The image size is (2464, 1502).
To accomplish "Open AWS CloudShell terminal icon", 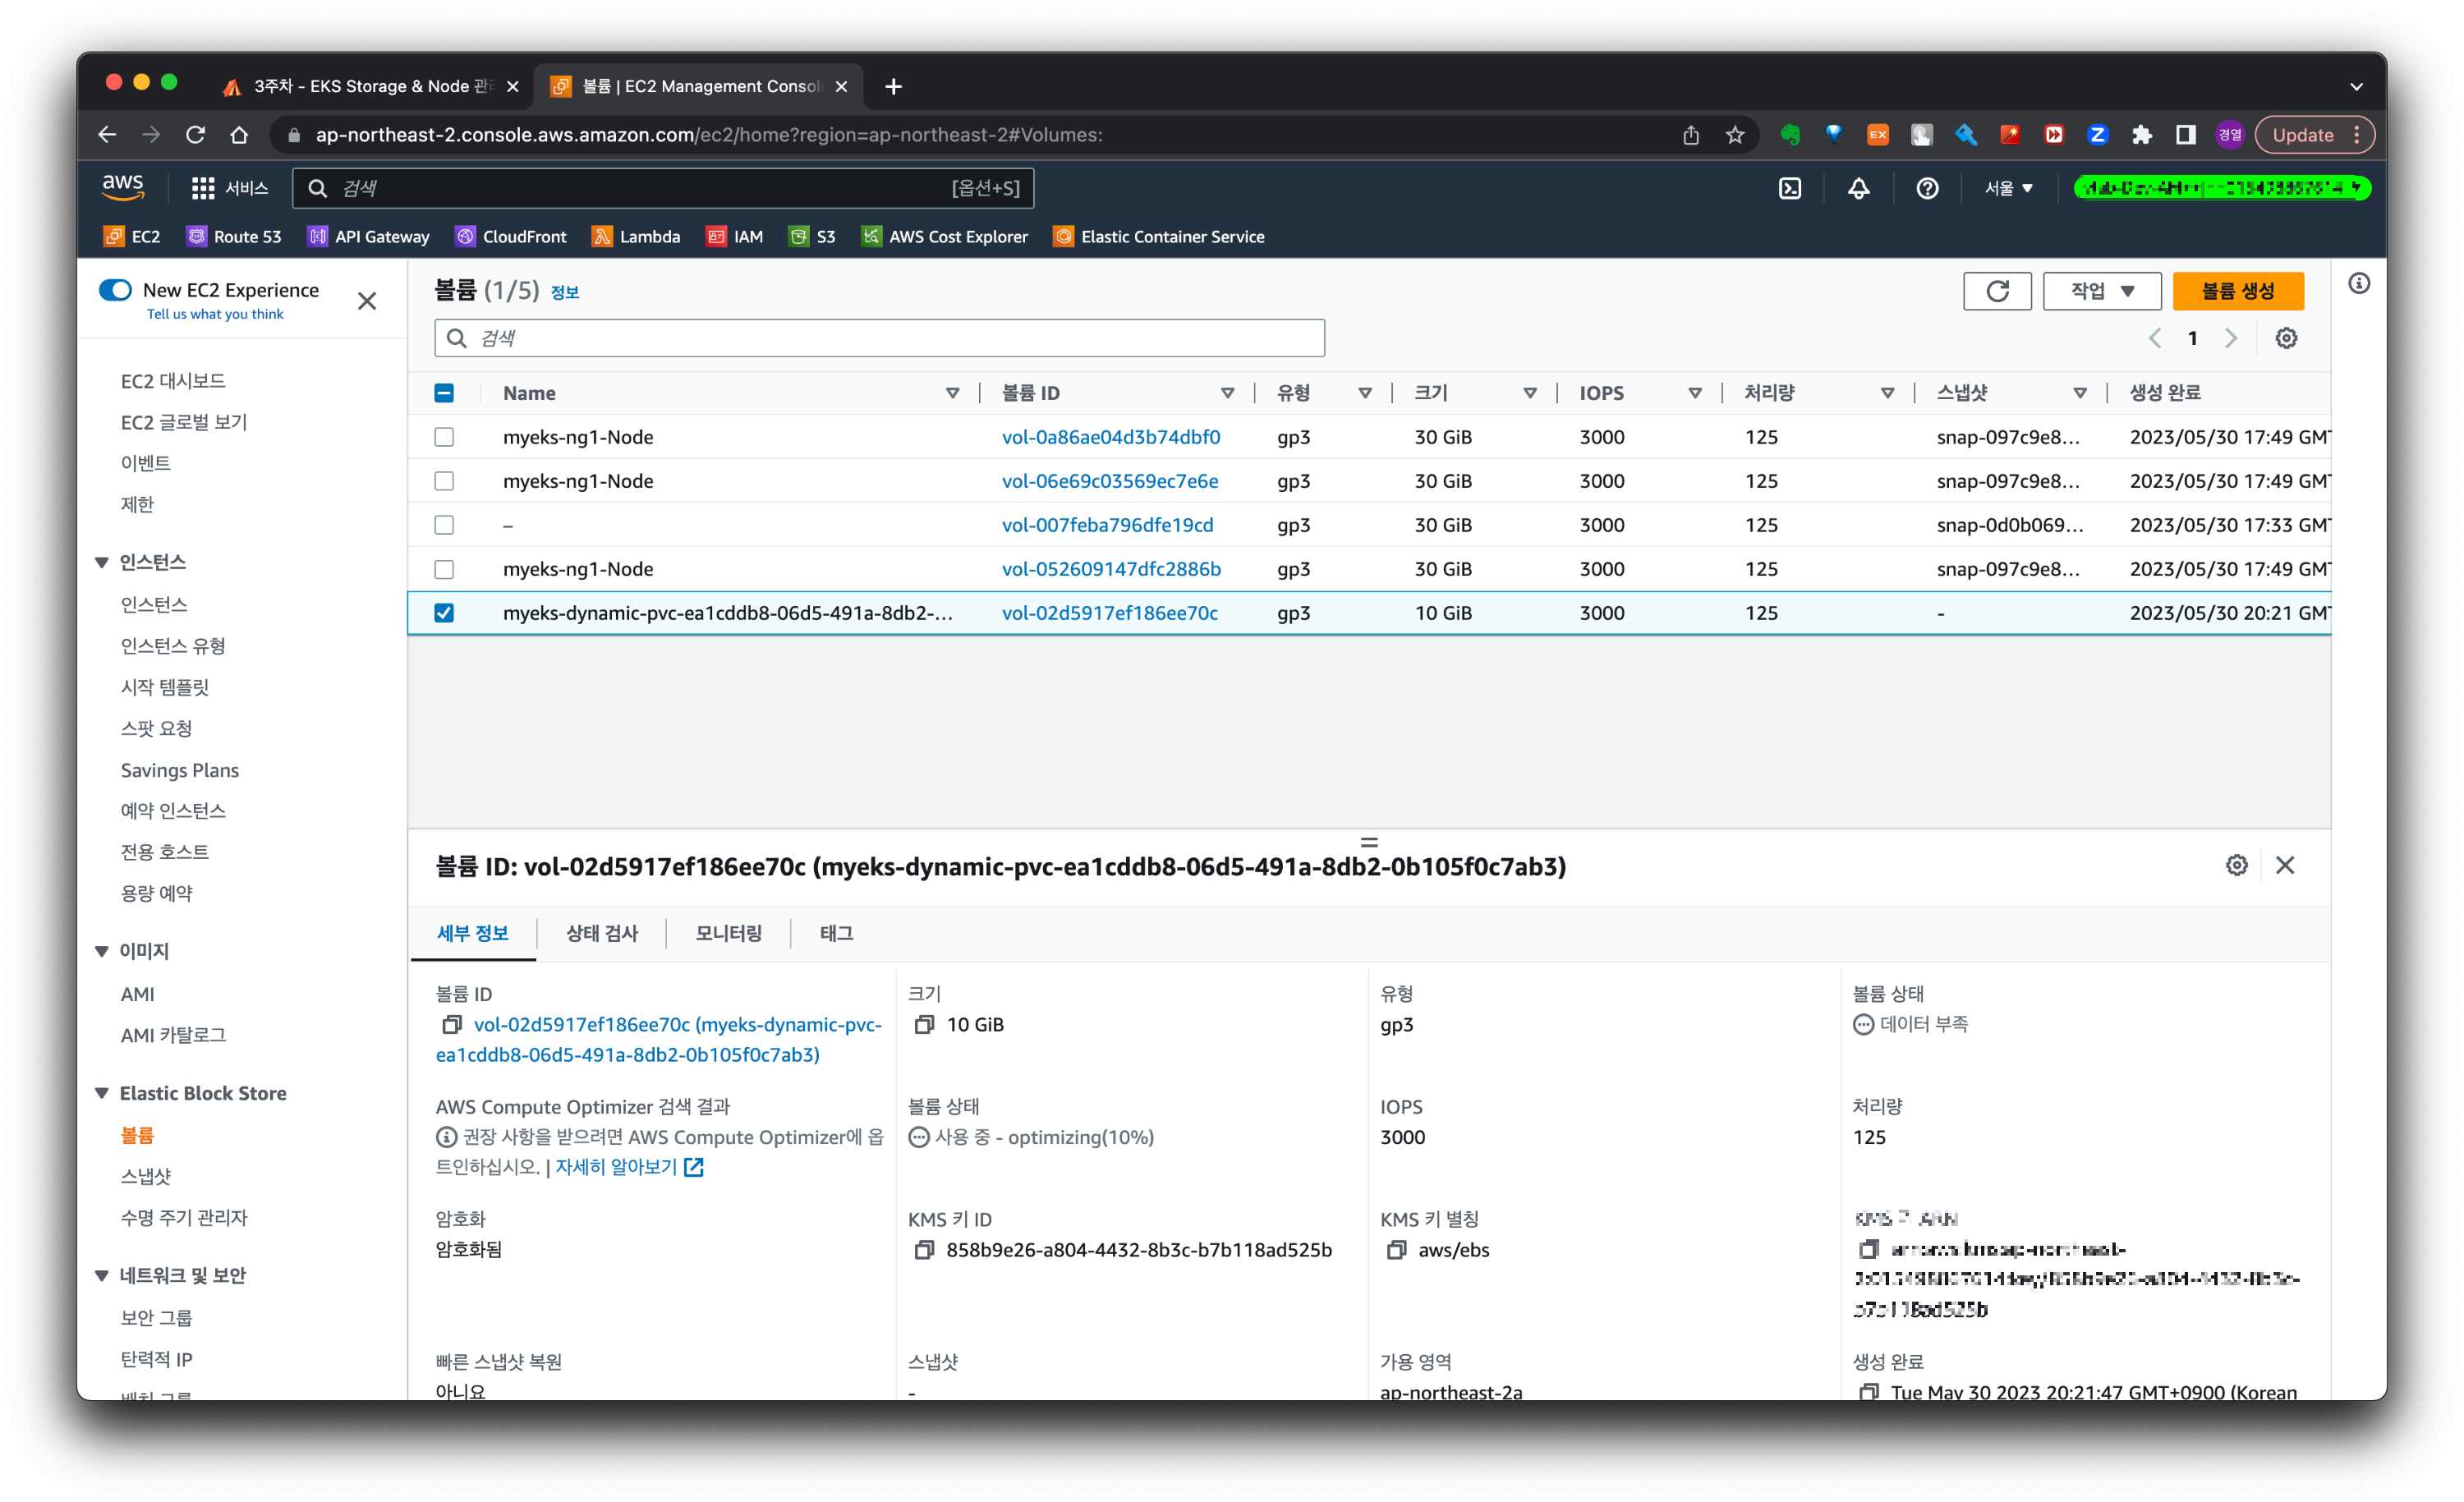I will click(1790, 188).
